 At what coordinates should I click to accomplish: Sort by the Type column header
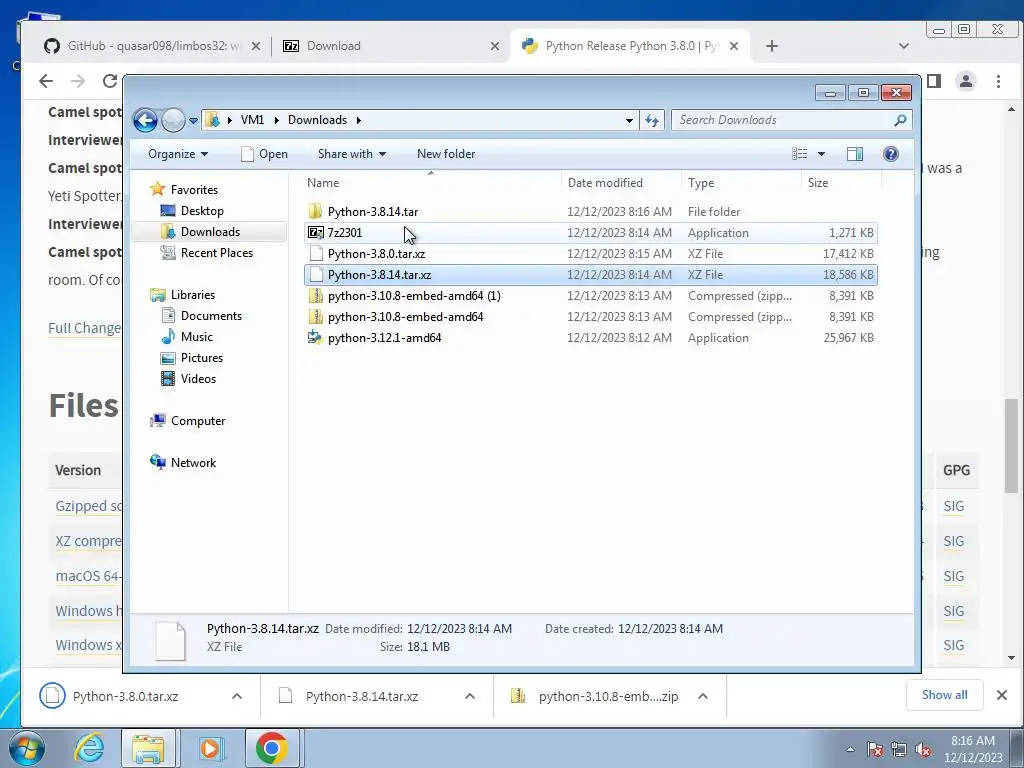(701, 183)
